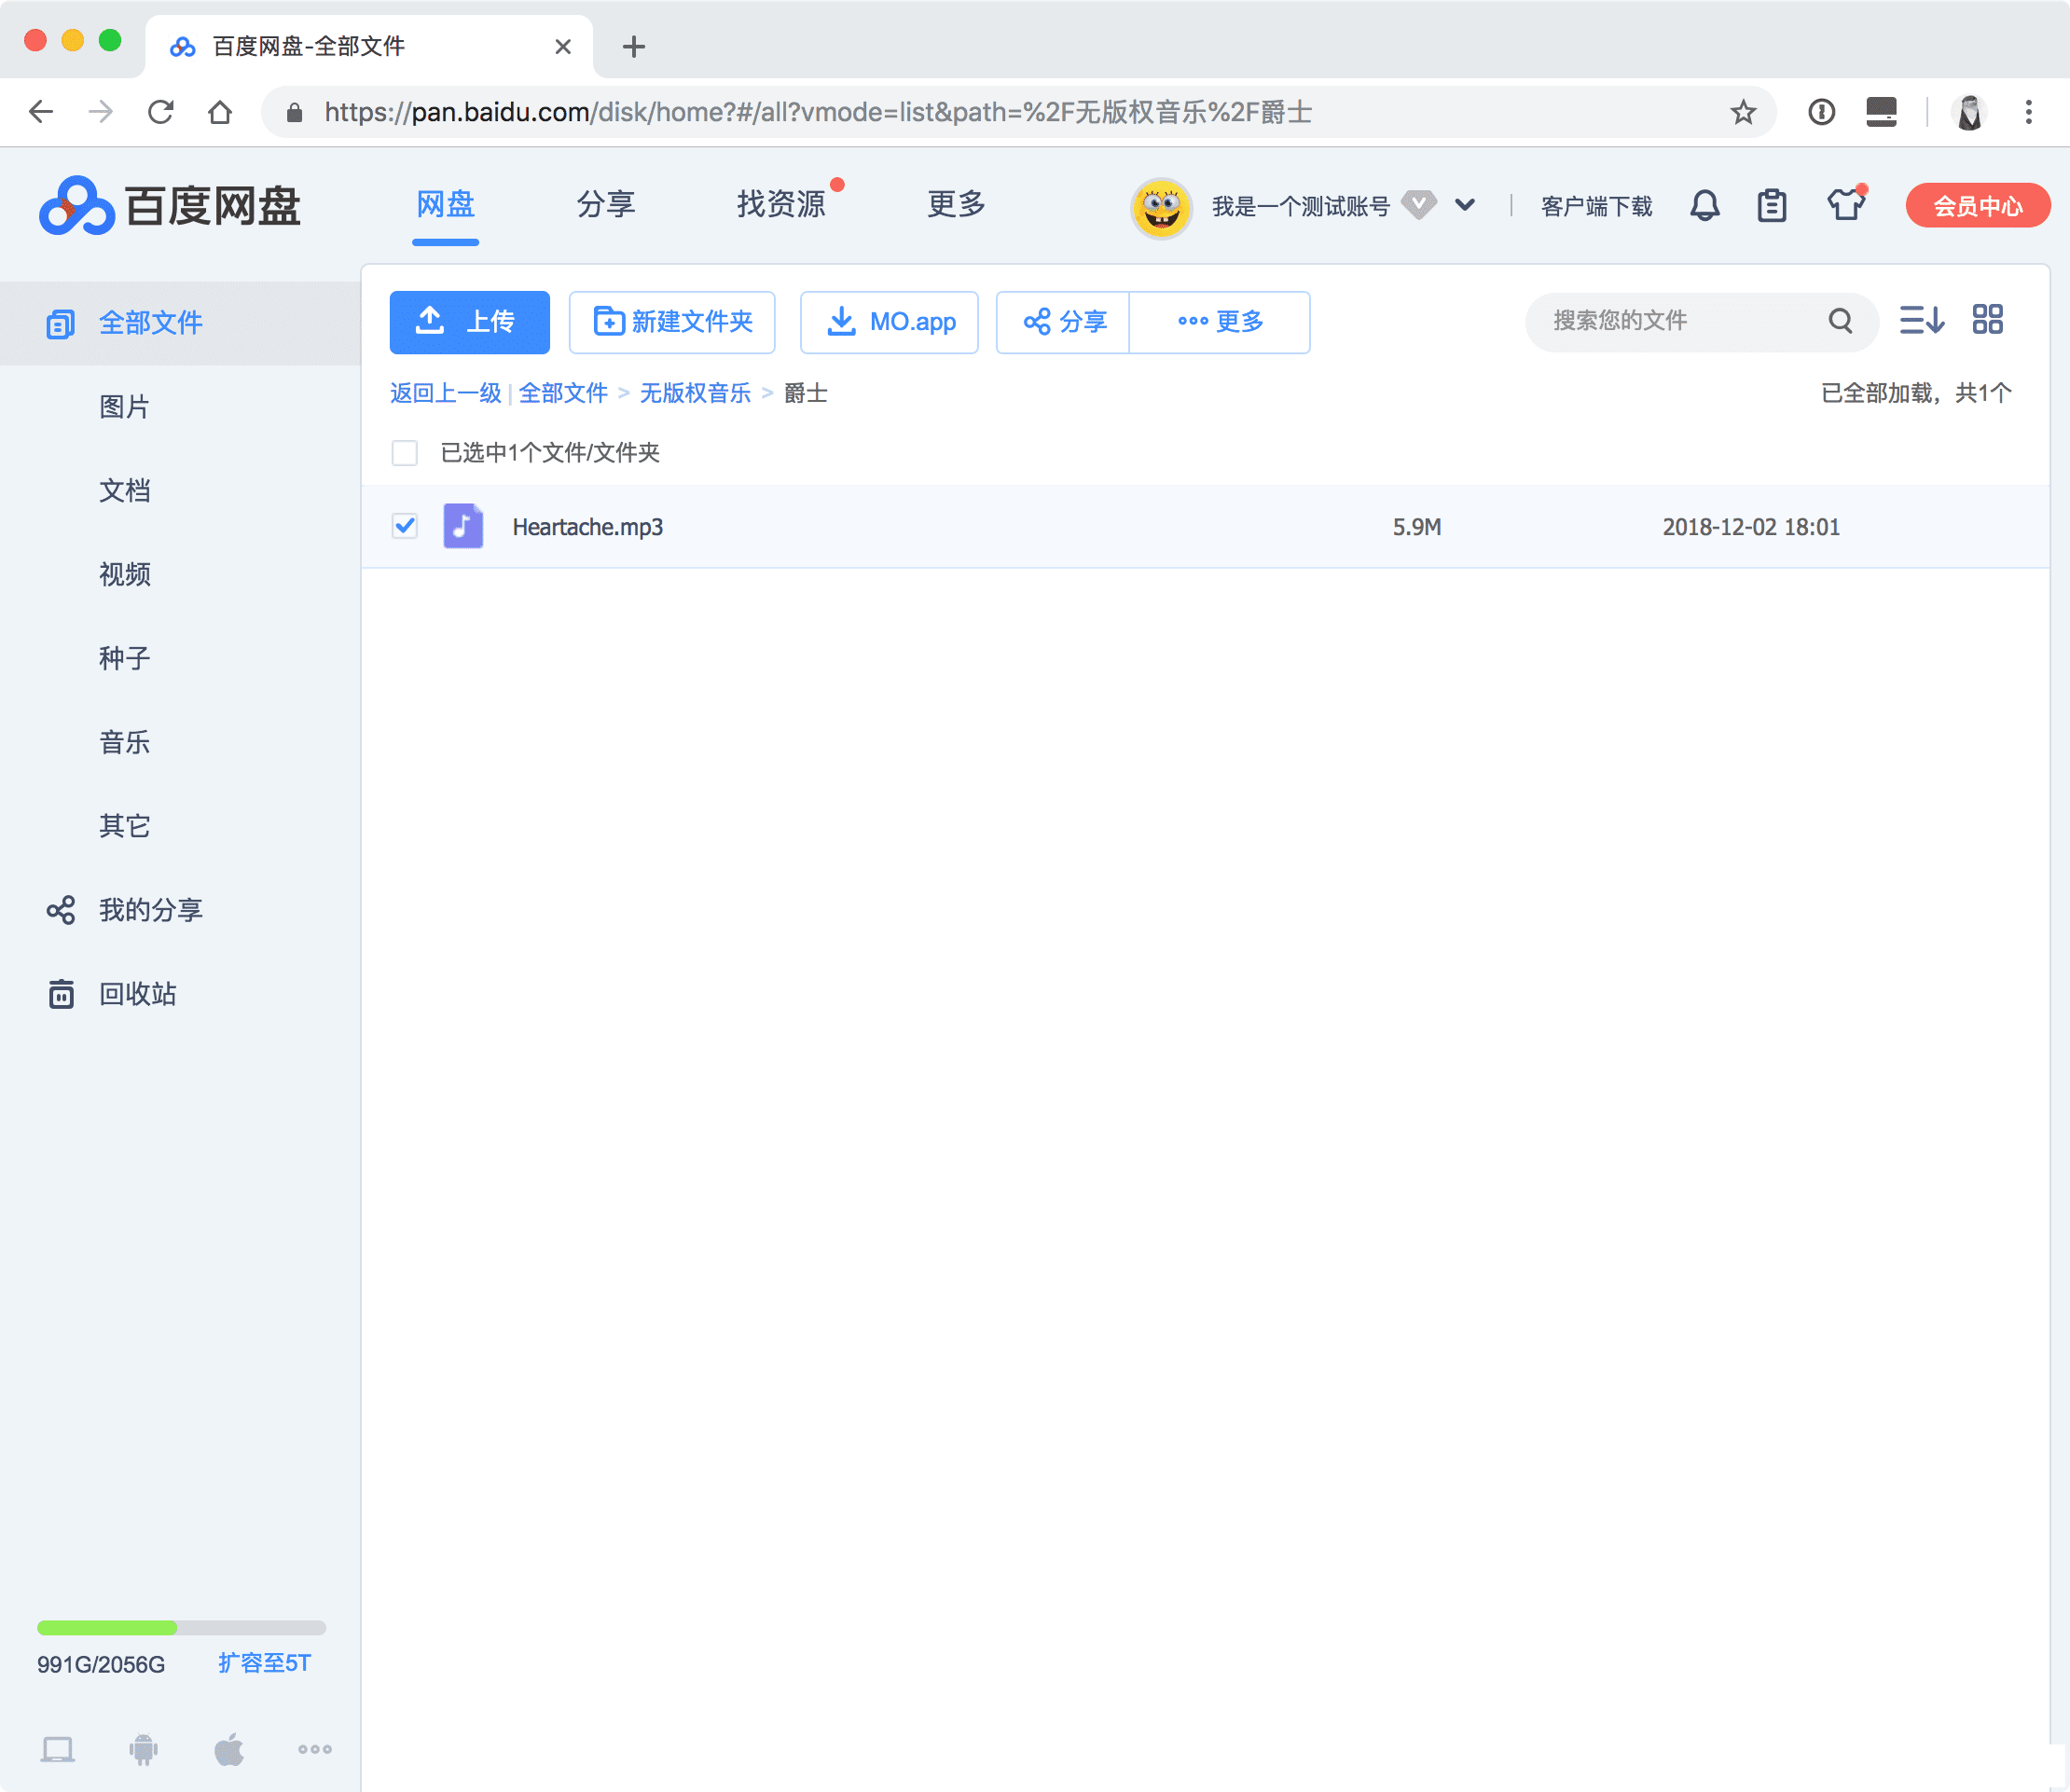Expand the three-dots more clients menu

tap(315, 1749)
